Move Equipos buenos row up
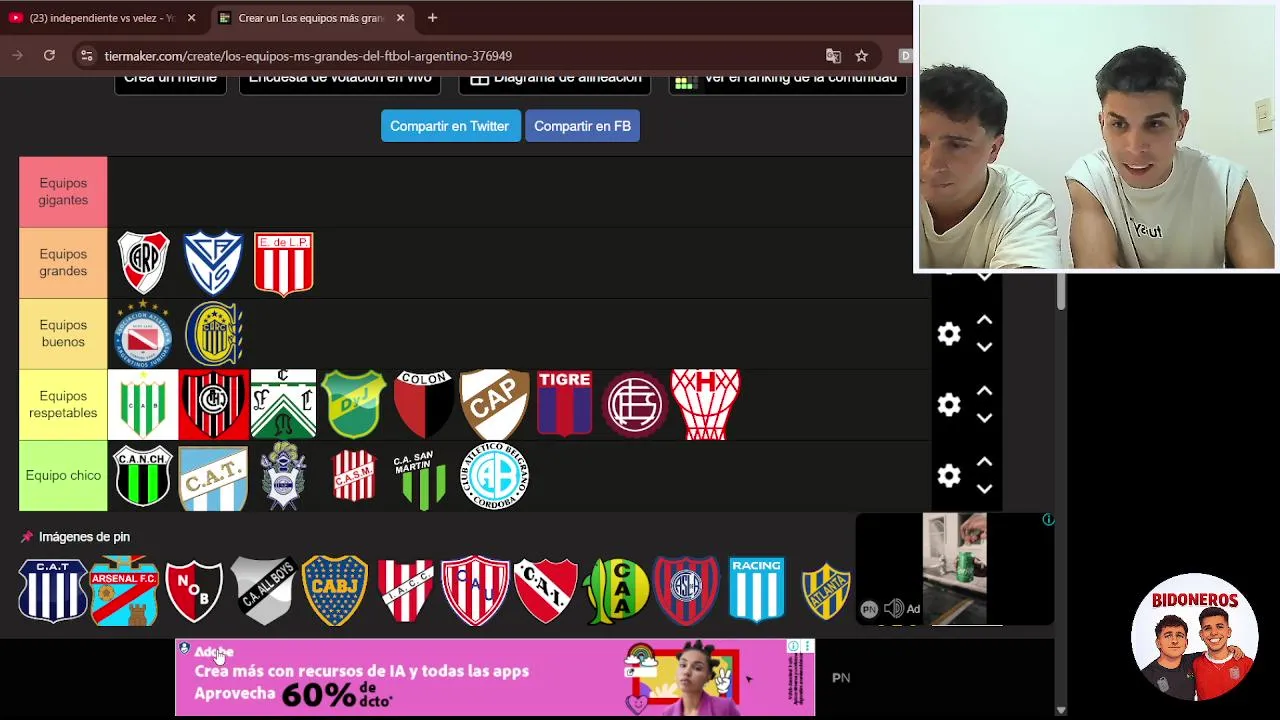This screenshot has height=720, width=1280. click(984, 320)
